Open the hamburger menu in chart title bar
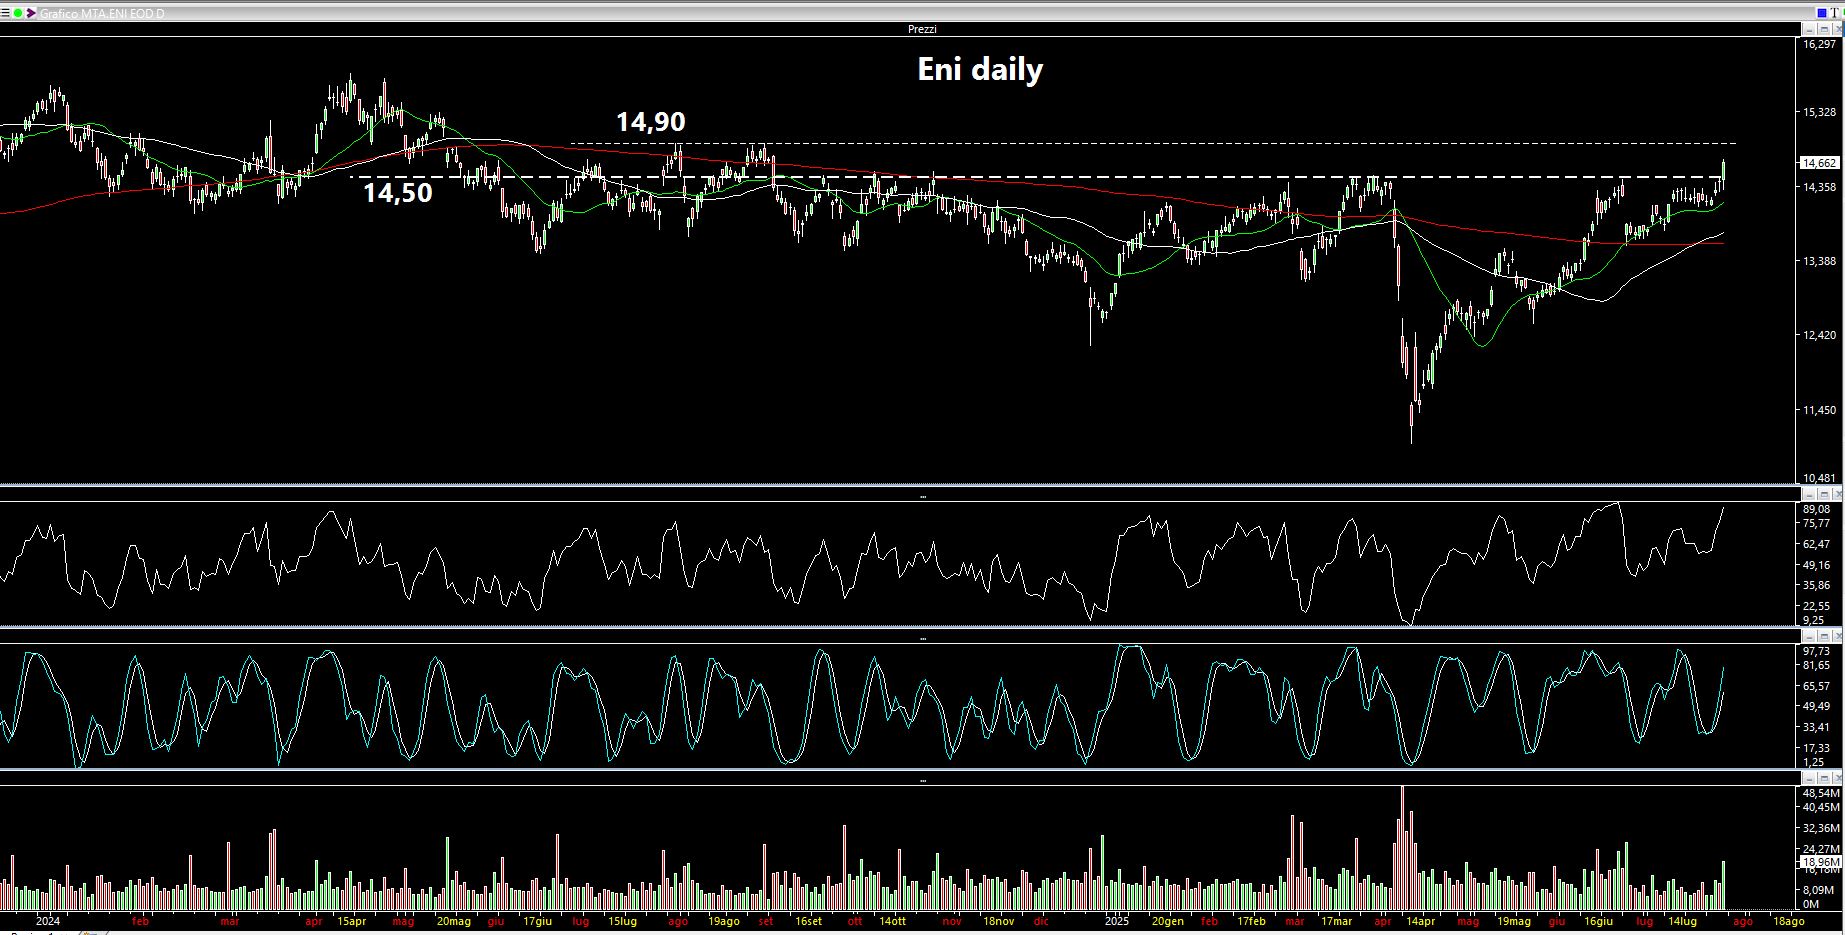This screenshot has height=935, width=1845. 5,13
